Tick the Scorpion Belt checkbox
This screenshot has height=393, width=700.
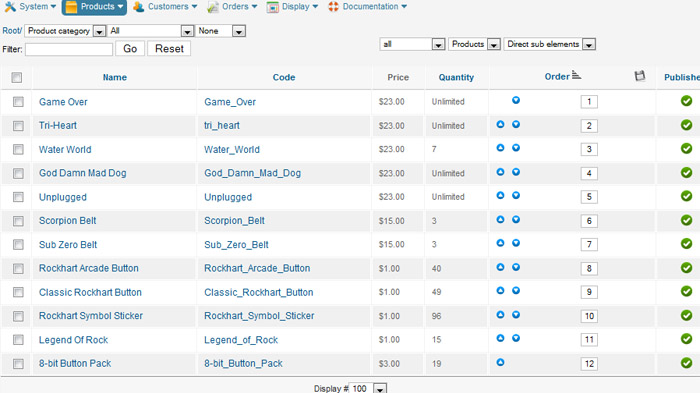pyautogui.click(x=18, y=221)
